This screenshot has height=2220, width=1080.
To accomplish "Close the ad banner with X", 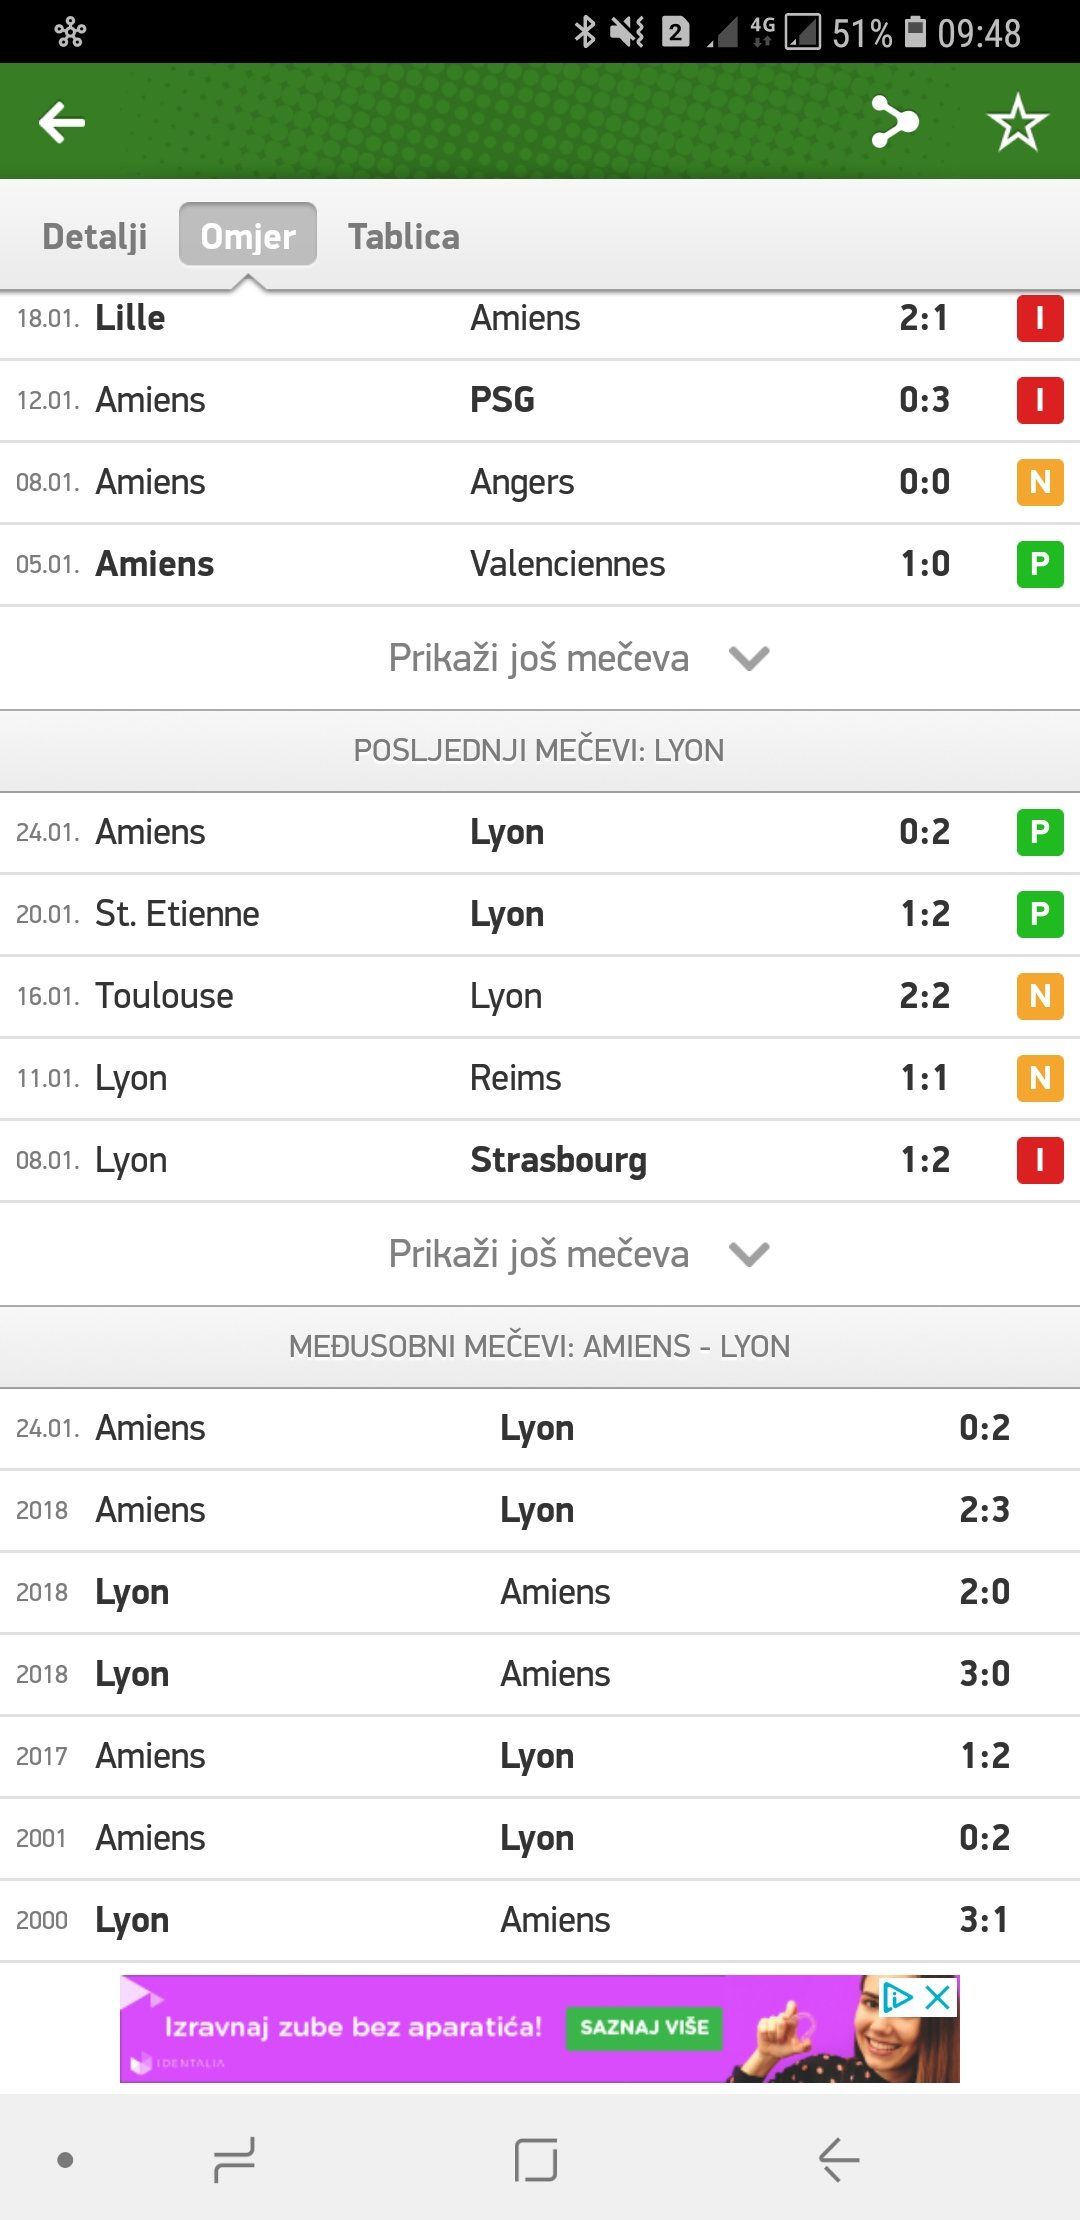I will tap(938, 1998).
